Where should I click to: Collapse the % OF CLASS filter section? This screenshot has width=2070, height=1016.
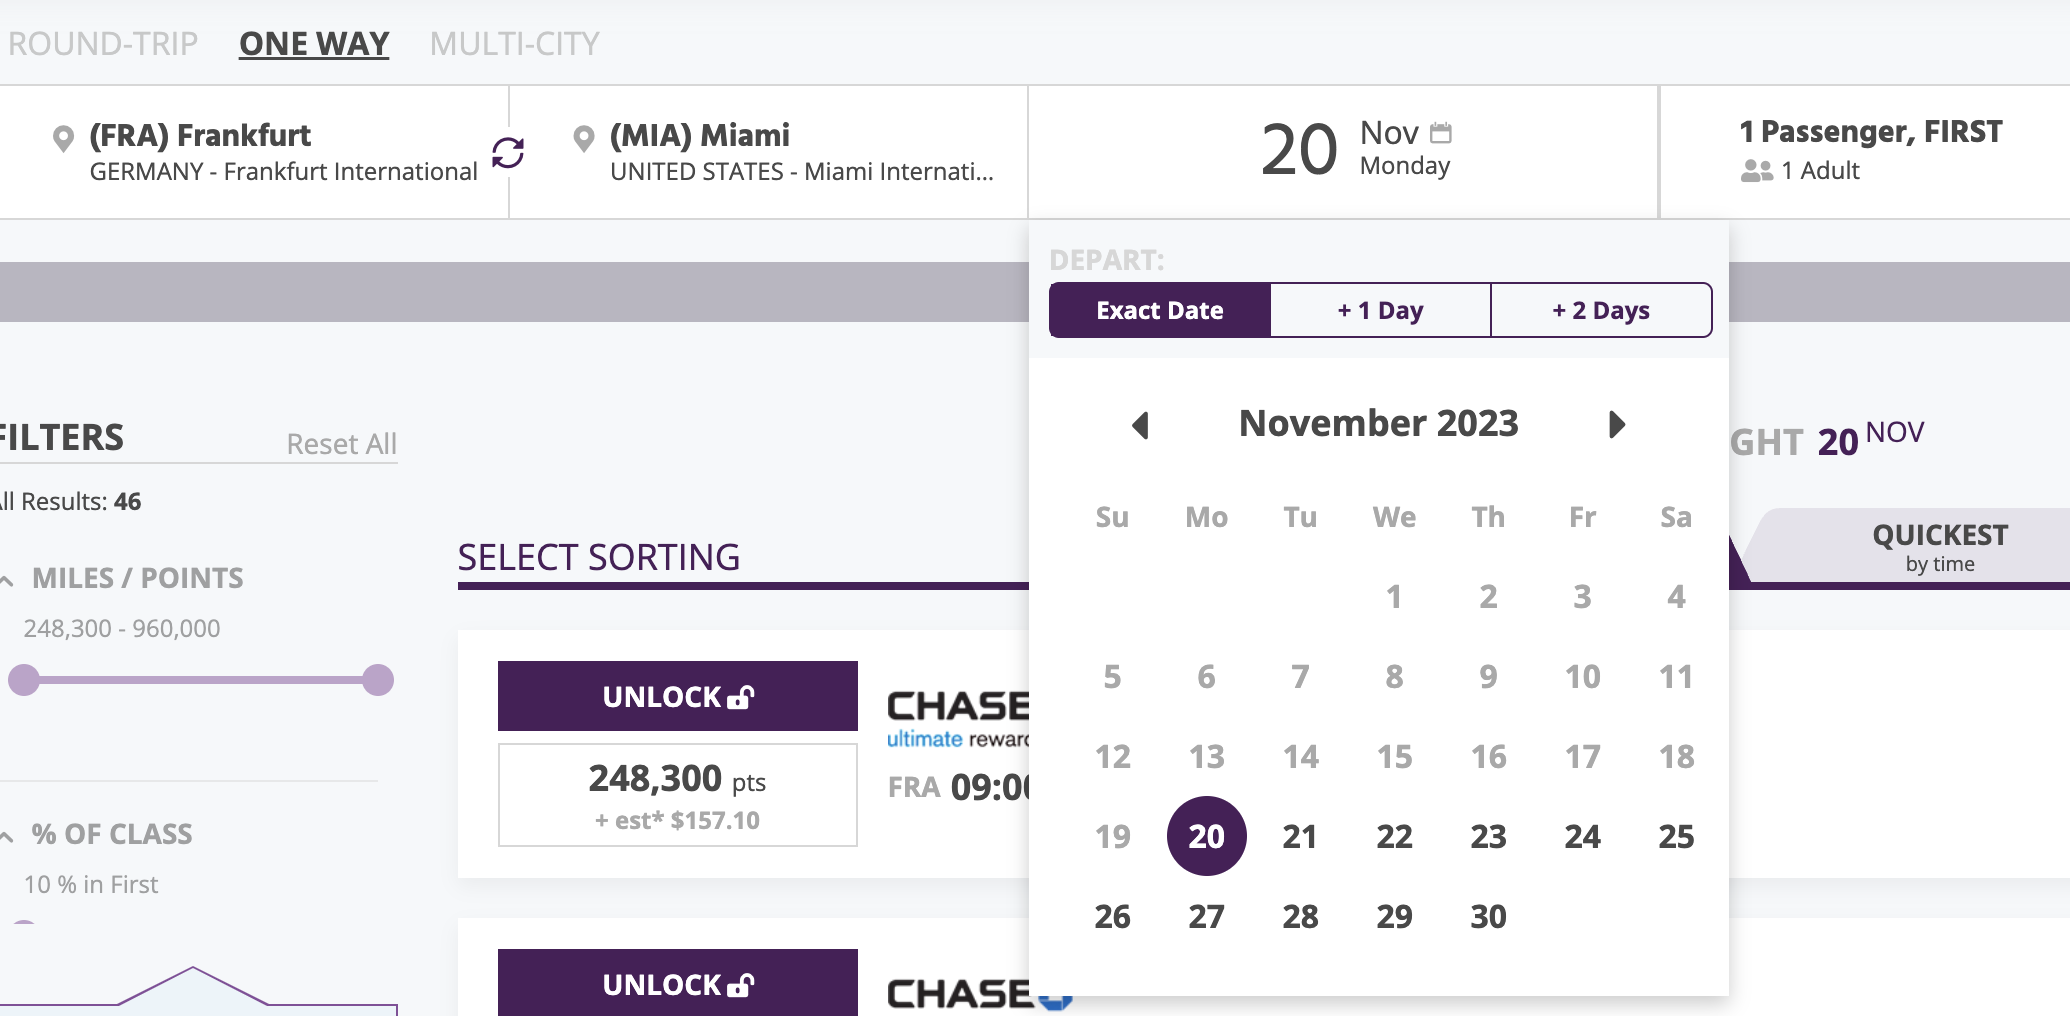pos(8,836)
